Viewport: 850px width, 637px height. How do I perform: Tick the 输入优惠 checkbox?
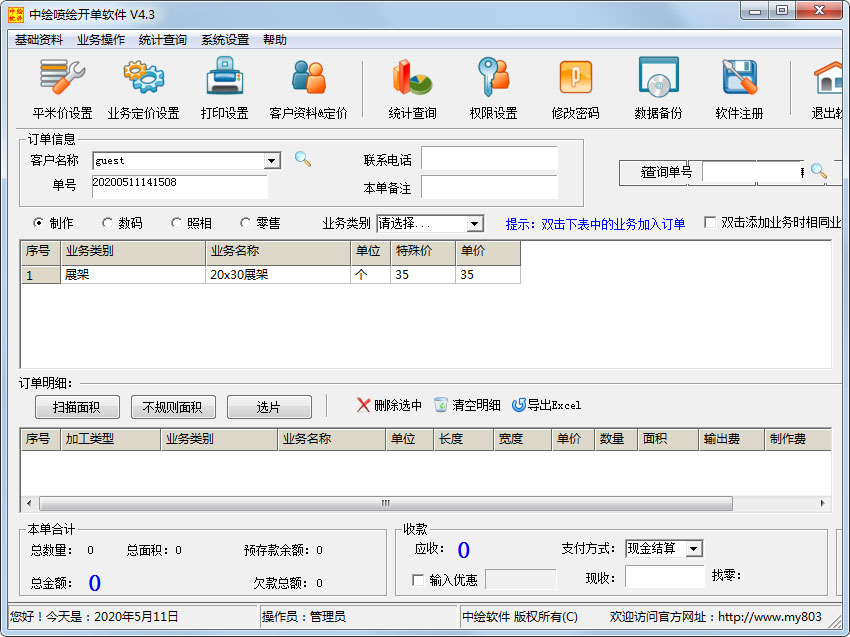418,580
